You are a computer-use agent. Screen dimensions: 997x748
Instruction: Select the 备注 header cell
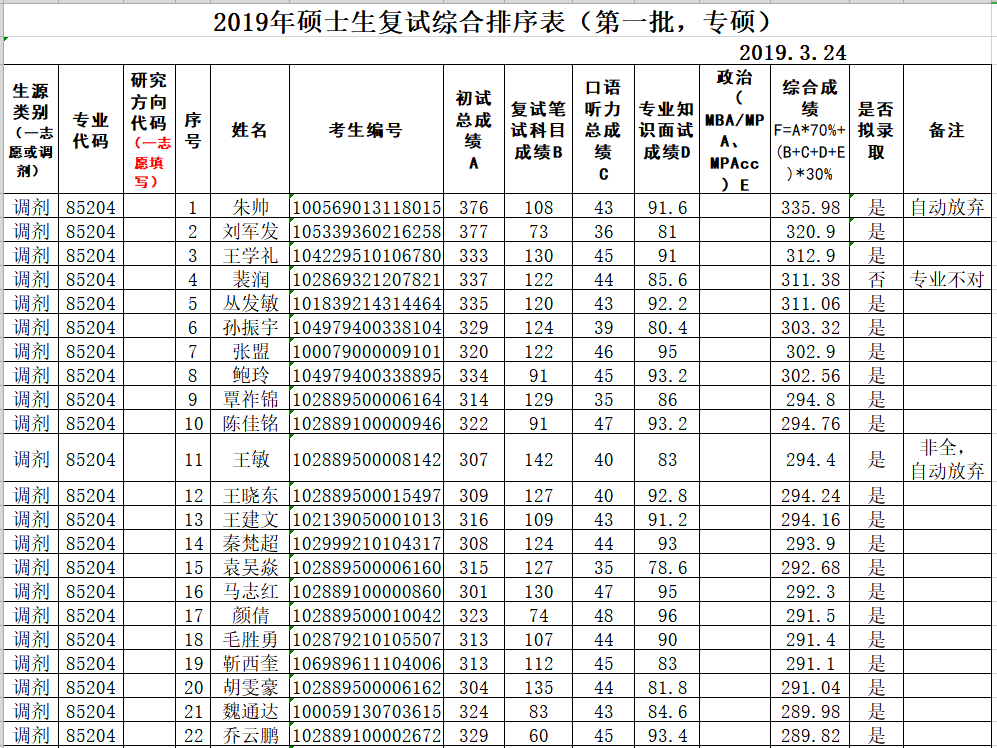[946, 130]
